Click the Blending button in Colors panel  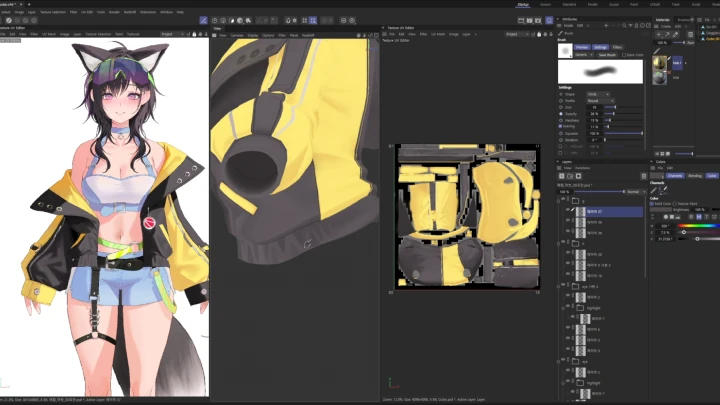coord(695,176)
